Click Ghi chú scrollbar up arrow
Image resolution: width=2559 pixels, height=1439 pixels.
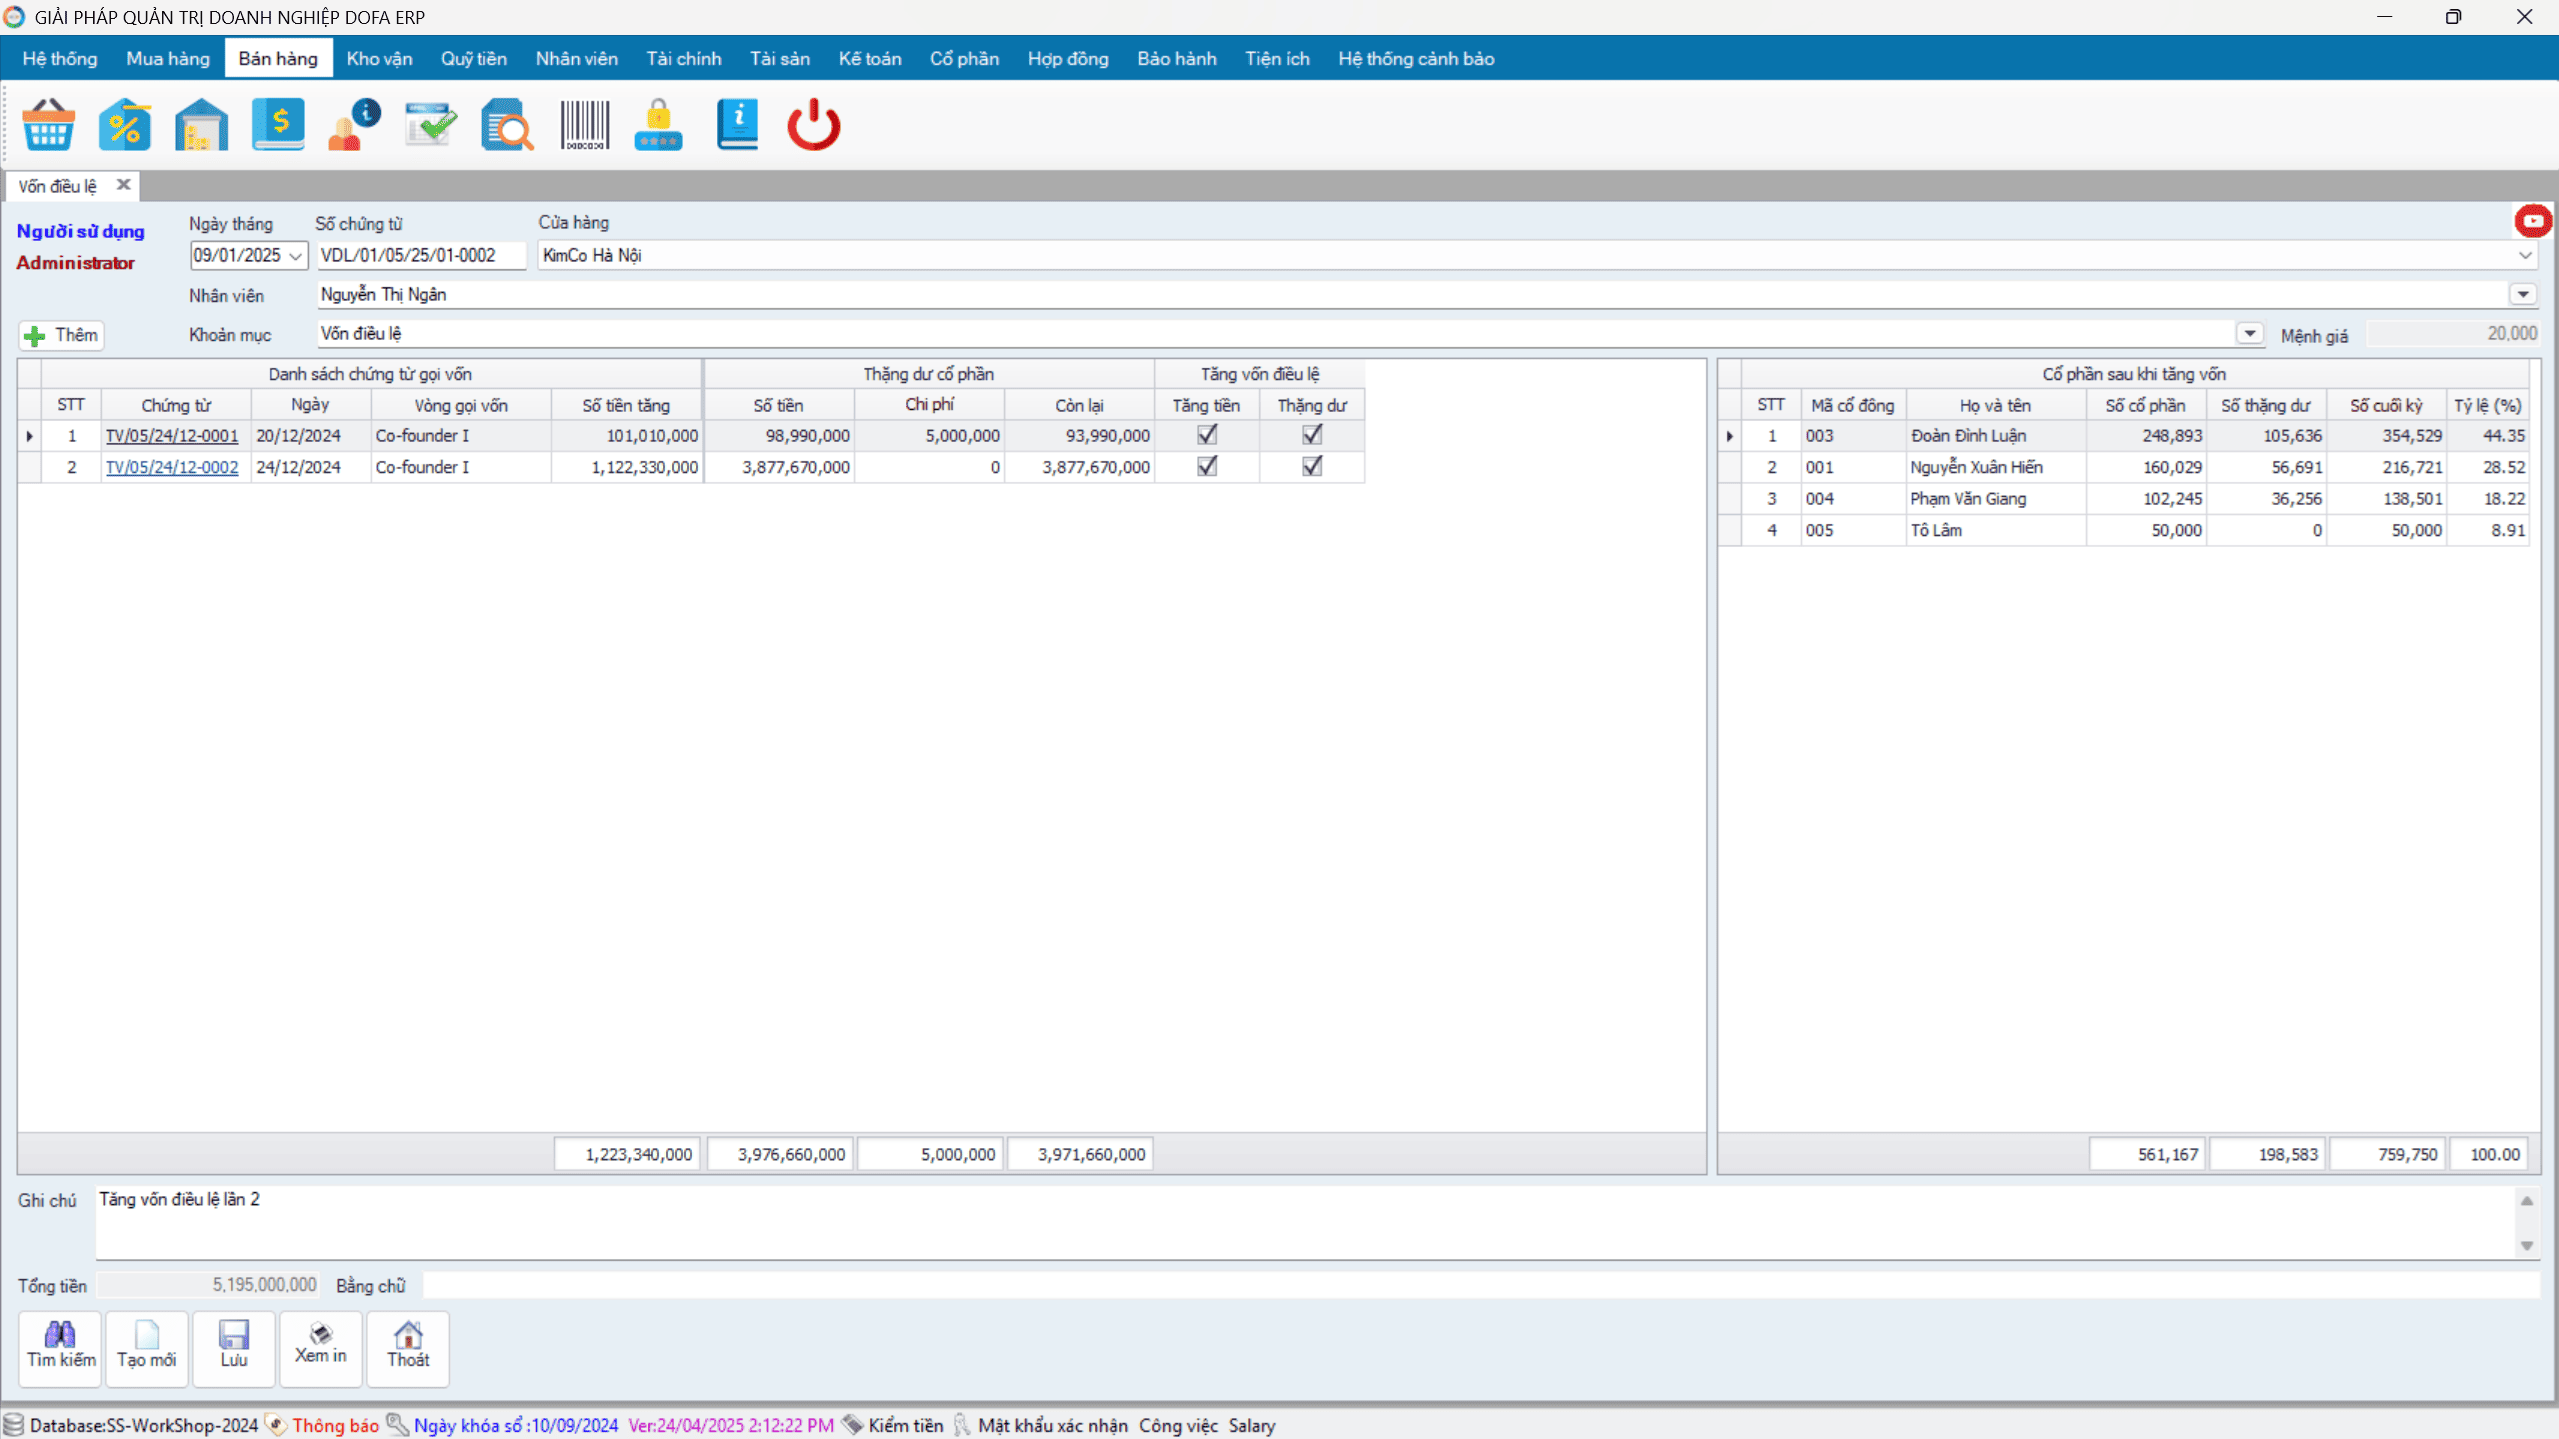[2527, 1201]
